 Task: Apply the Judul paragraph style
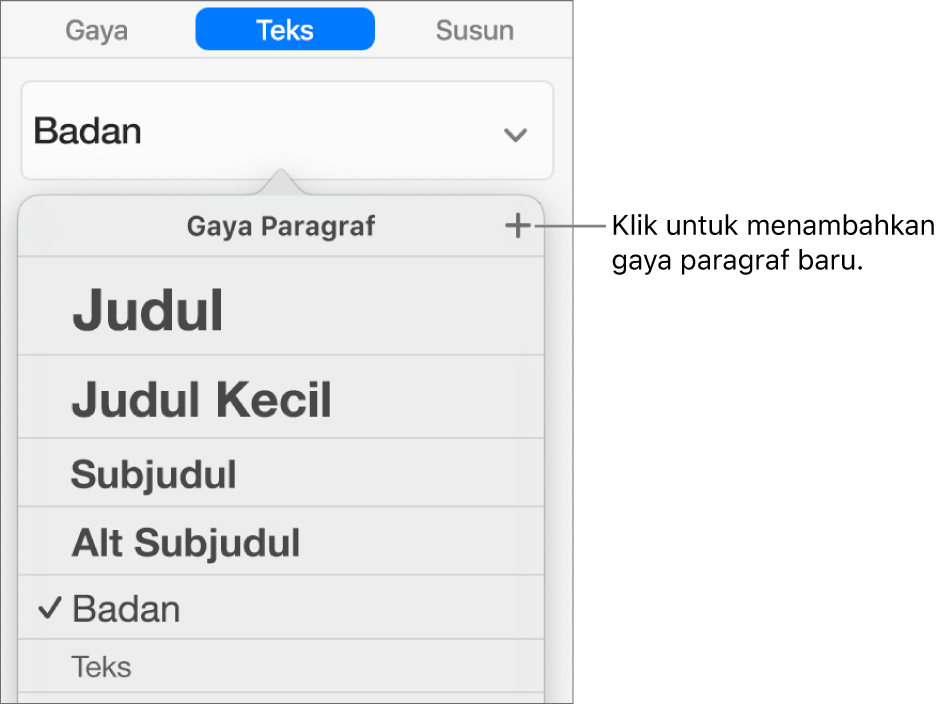click(x=281, y=307)
